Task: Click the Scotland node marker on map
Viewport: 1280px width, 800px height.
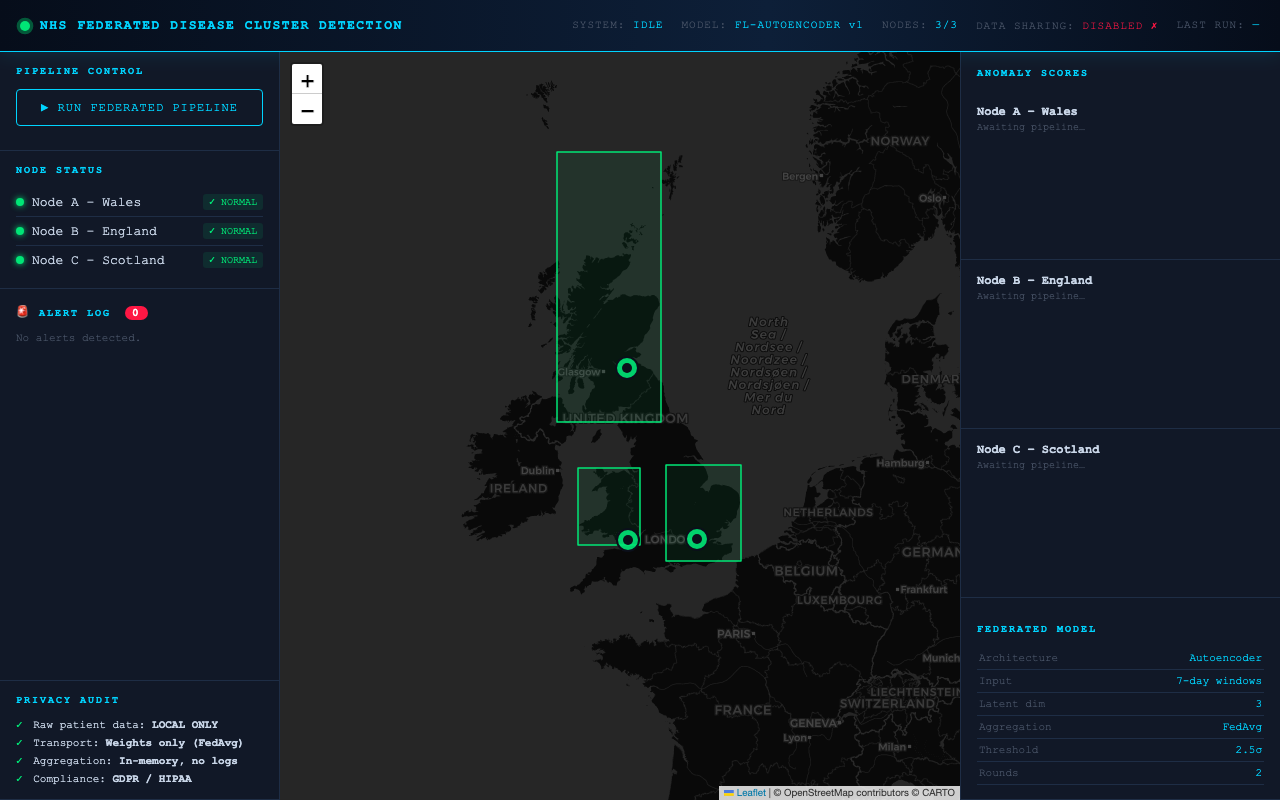Action: click(x=627, y=368)
